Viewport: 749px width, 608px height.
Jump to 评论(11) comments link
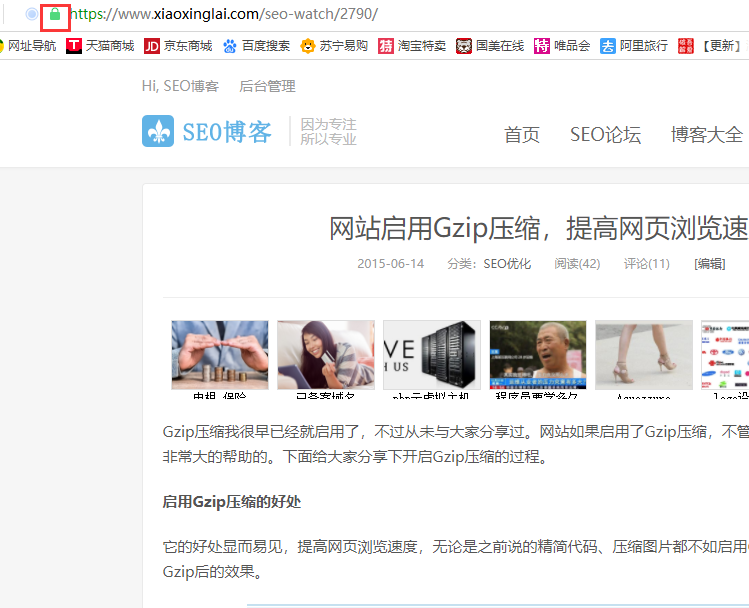coord(646,264)
